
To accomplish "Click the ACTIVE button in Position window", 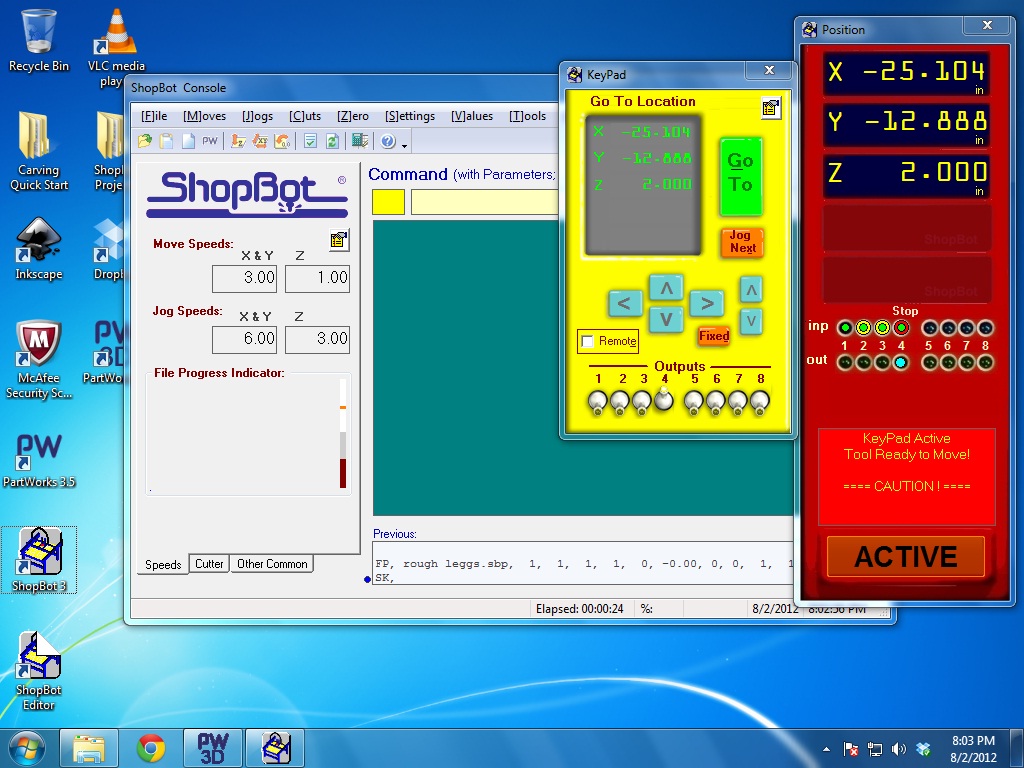I will coord(906,557).
